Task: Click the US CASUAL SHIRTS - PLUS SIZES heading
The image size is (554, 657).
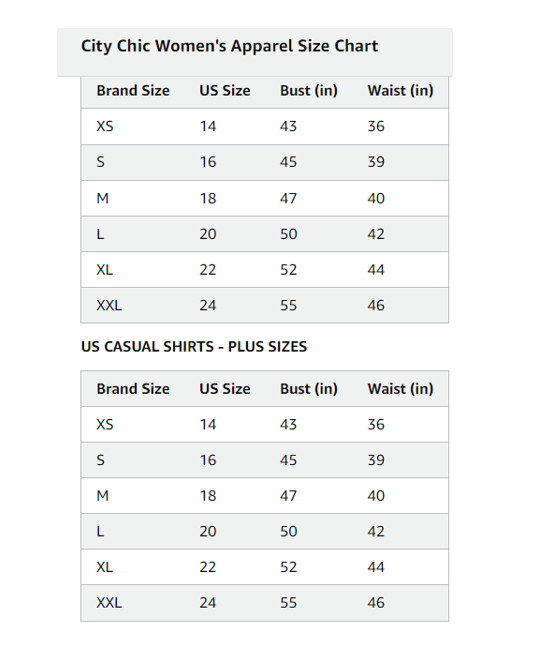Action: [x=194, y=347]
